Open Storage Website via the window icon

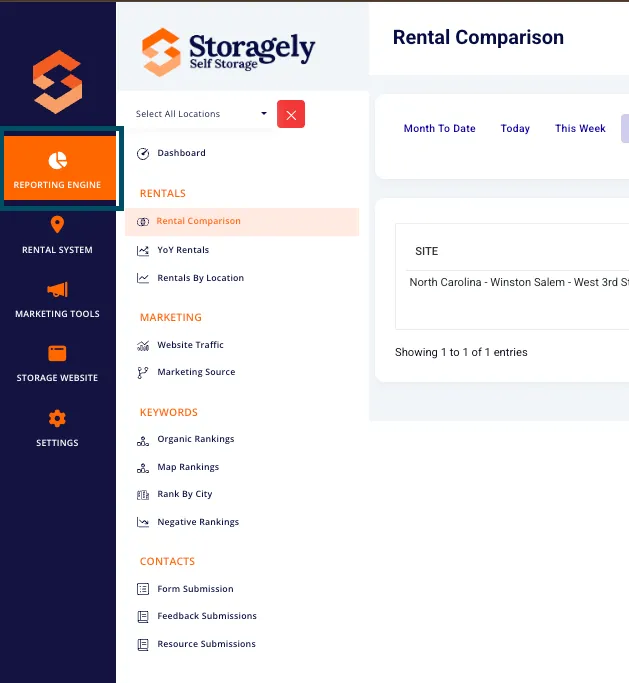(57, 353)
